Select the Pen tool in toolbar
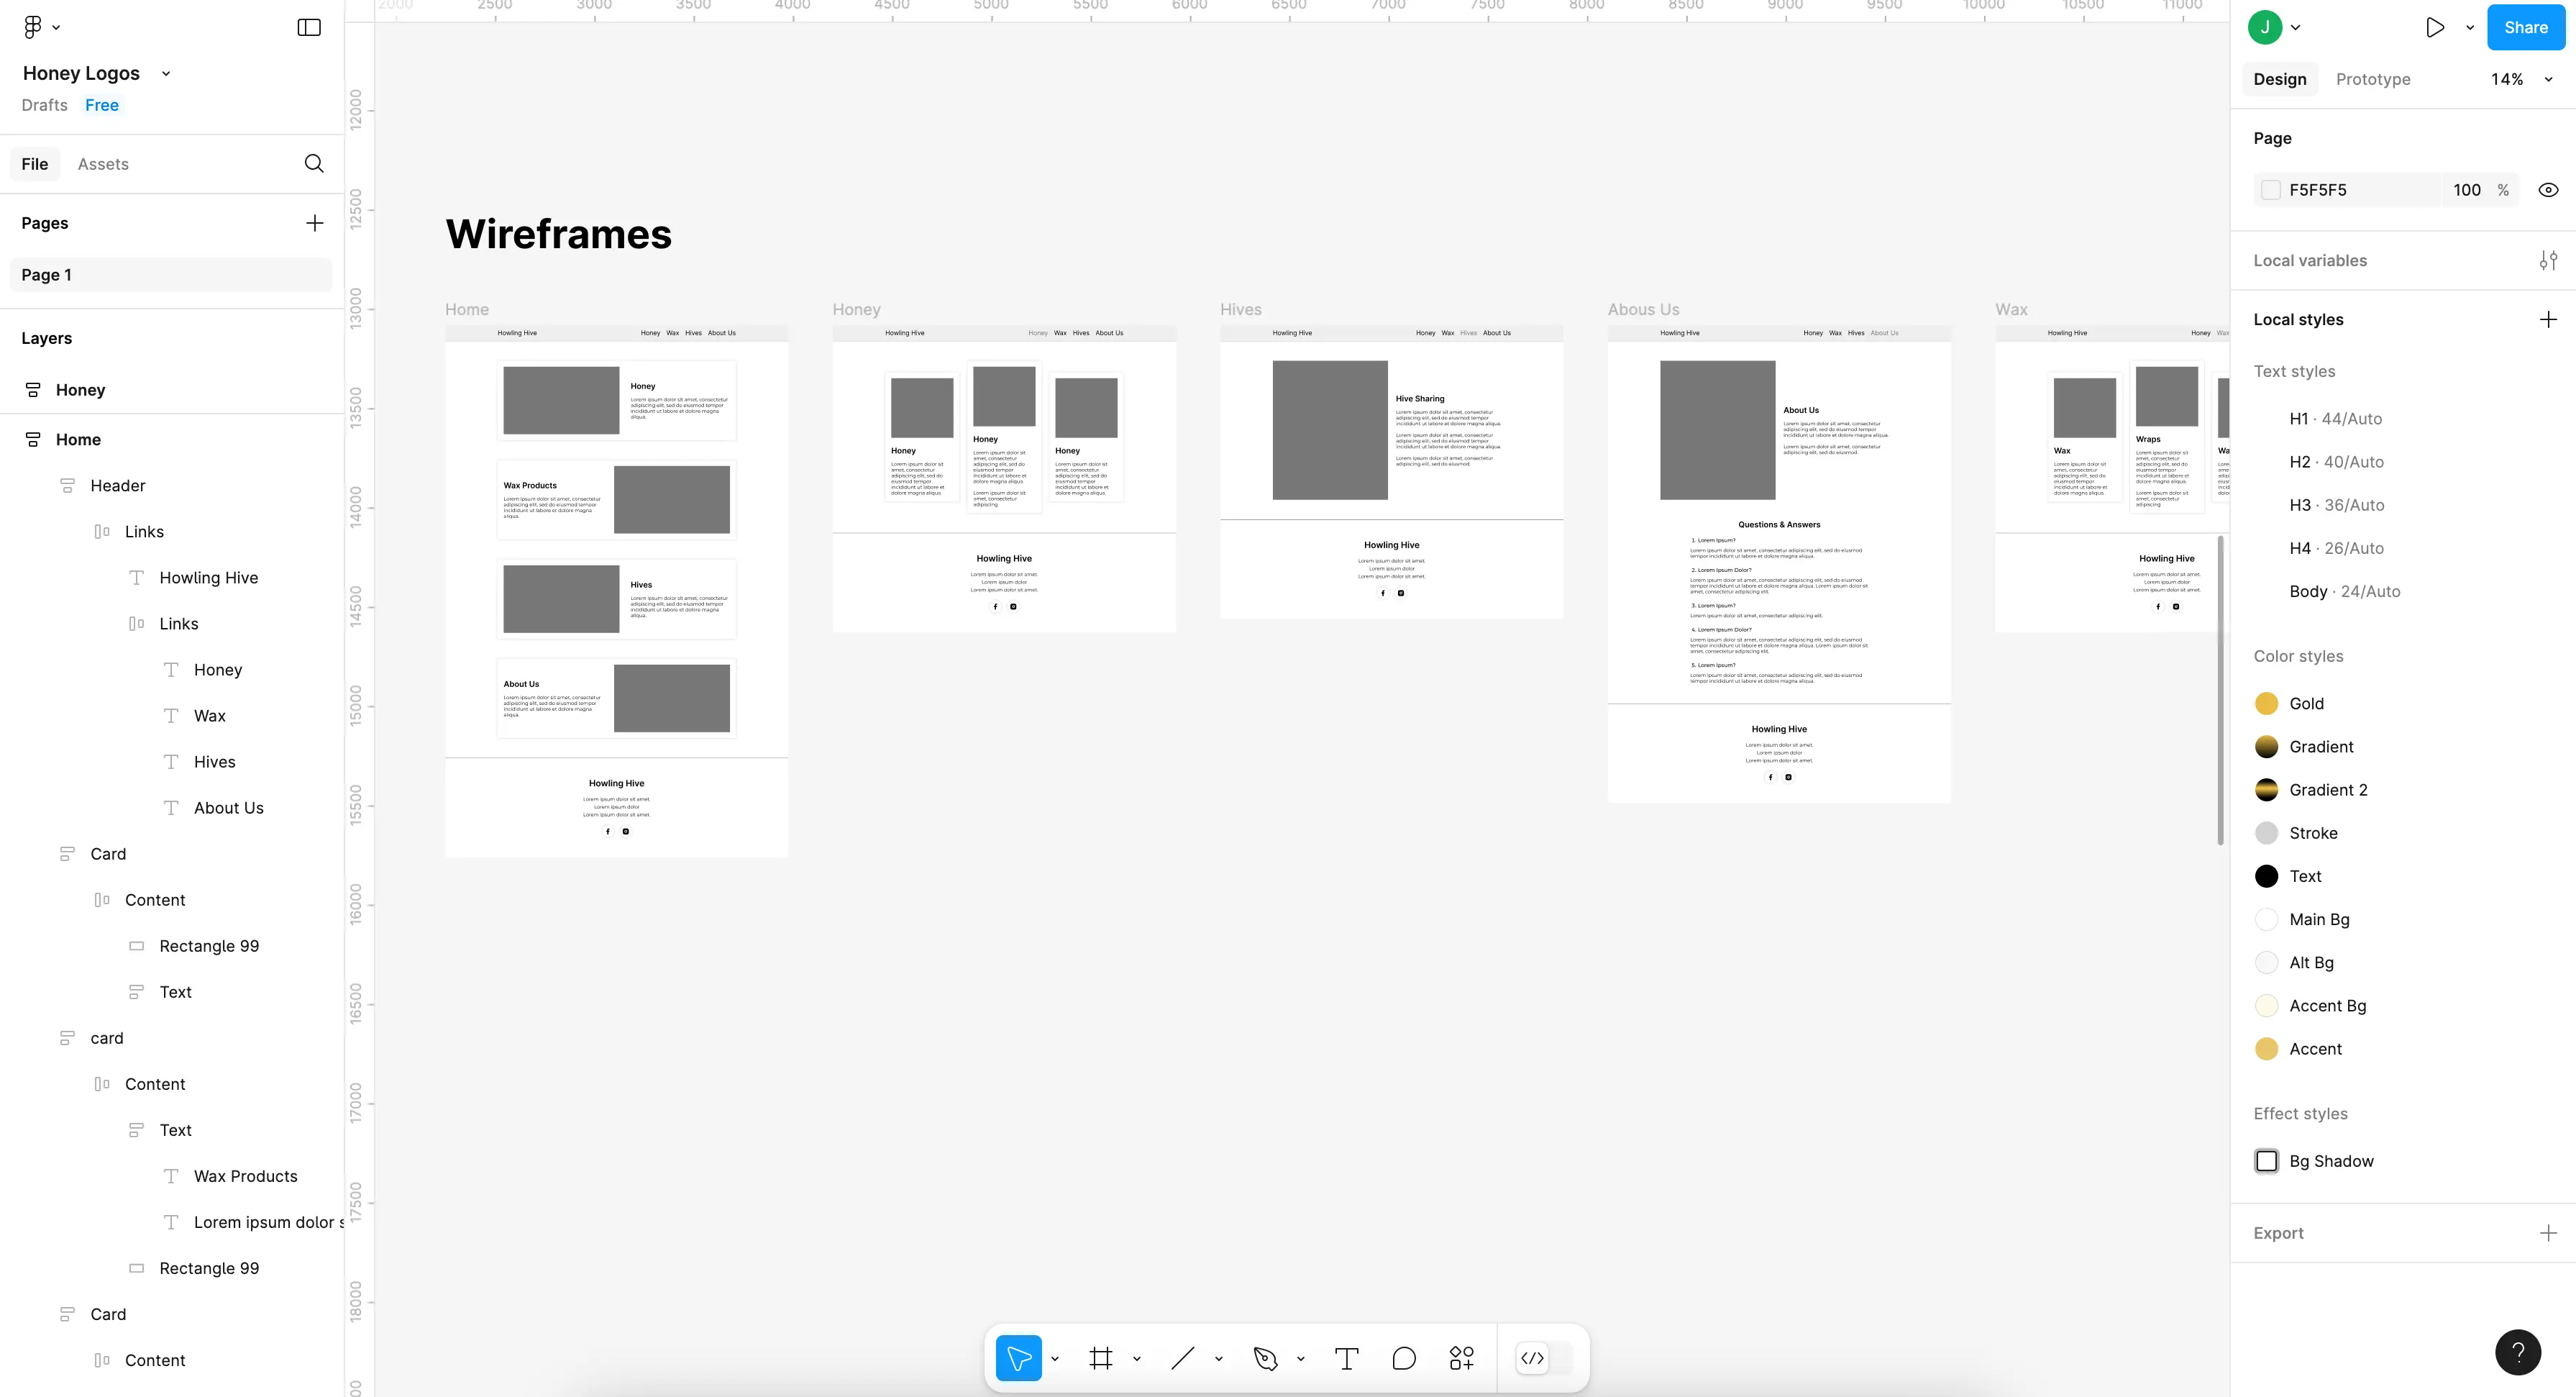This screenshot has height=1397, width=2576. [x=1265, y=1358]
